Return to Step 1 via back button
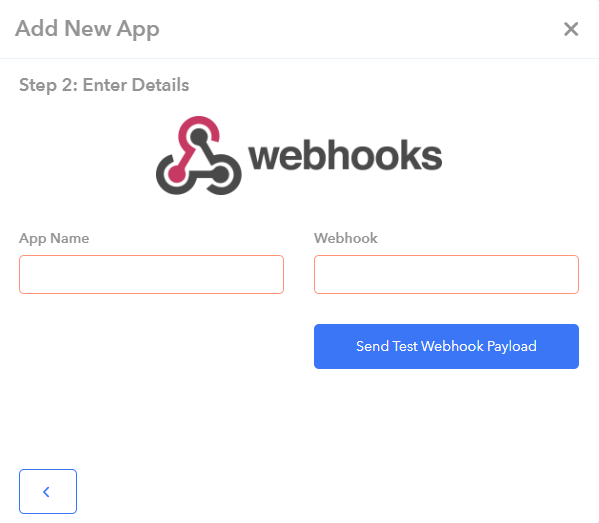This screenshot has width=599, height=523. [48, 491]
